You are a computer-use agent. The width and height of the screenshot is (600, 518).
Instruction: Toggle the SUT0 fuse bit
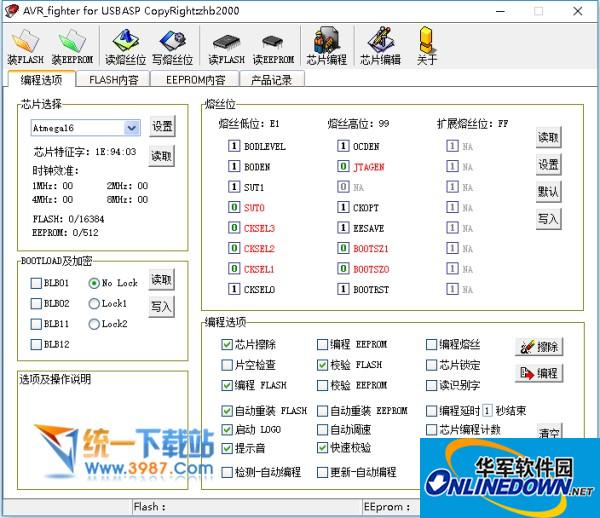(234, 207)
